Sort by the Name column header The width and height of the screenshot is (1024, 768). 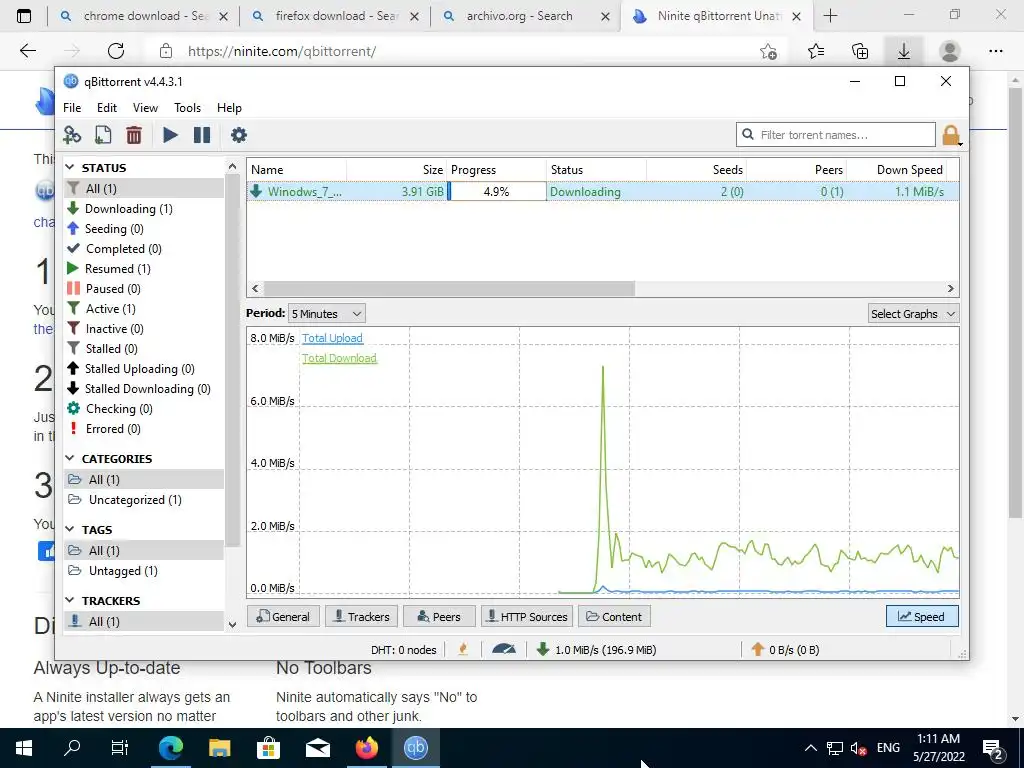297,170
